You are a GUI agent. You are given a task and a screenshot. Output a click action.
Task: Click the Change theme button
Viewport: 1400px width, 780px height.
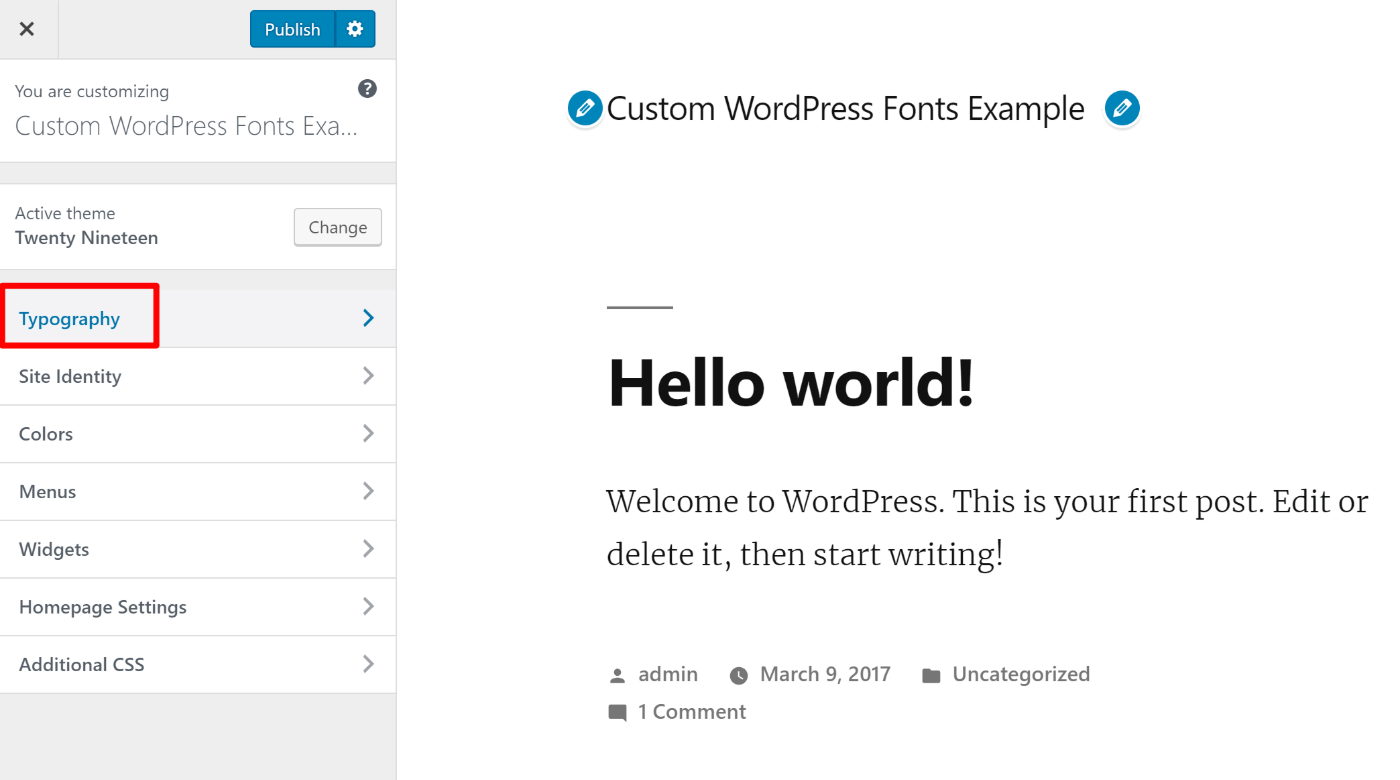[x=337, y=227]
